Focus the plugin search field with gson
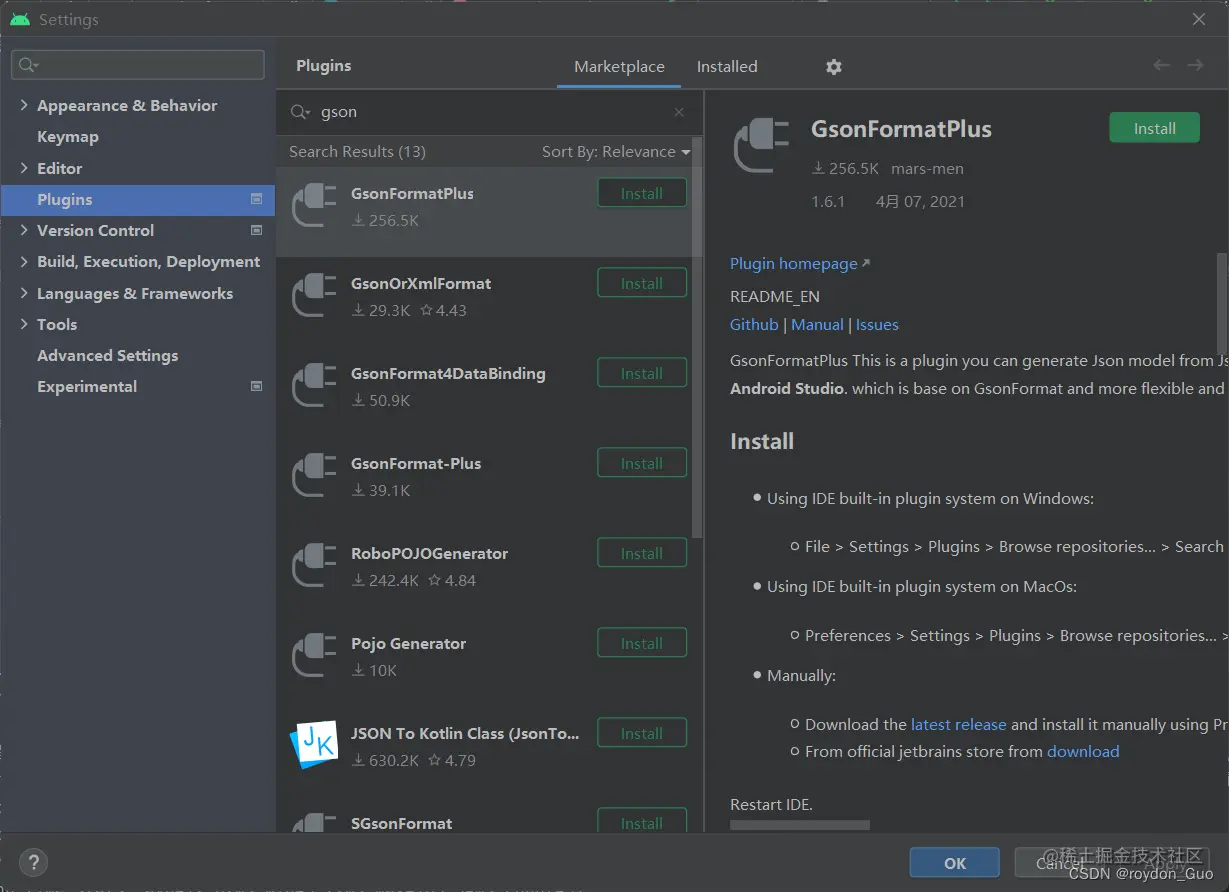The height and width of the screenshot is (892, 1229). 490,112
